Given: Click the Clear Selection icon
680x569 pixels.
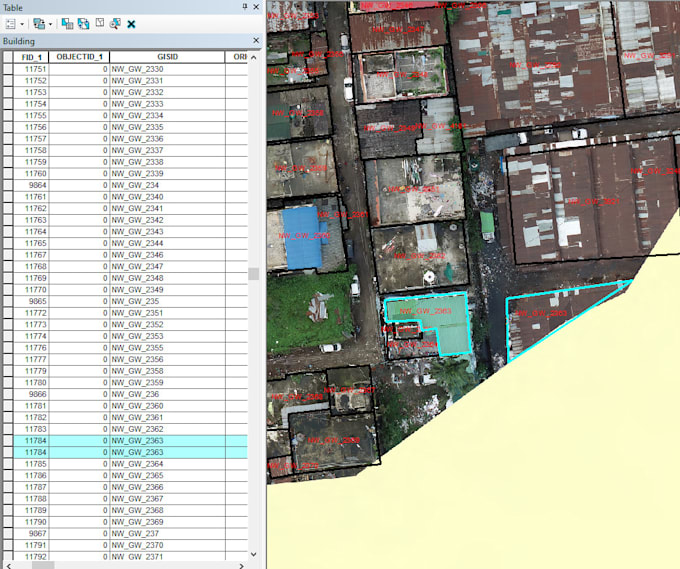Looking at the screenshot, I should pos(100,23).
